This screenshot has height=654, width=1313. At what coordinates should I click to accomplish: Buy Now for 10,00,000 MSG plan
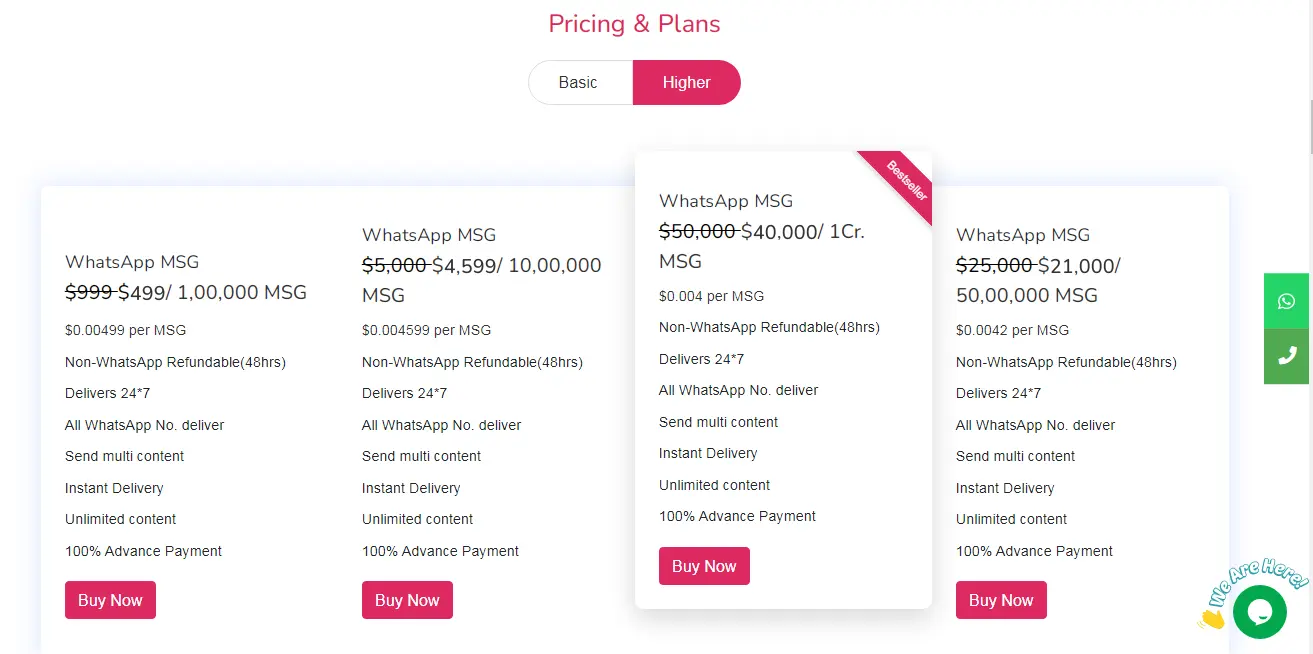pos(407,600)
